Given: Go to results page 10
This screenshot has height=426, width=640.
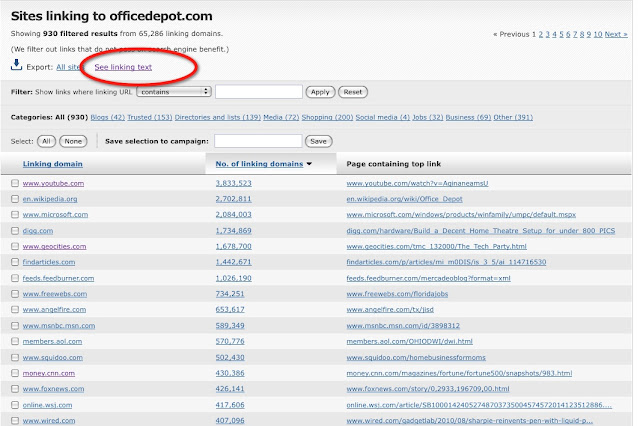Looking at the screenshot, I should pos(598,34).
